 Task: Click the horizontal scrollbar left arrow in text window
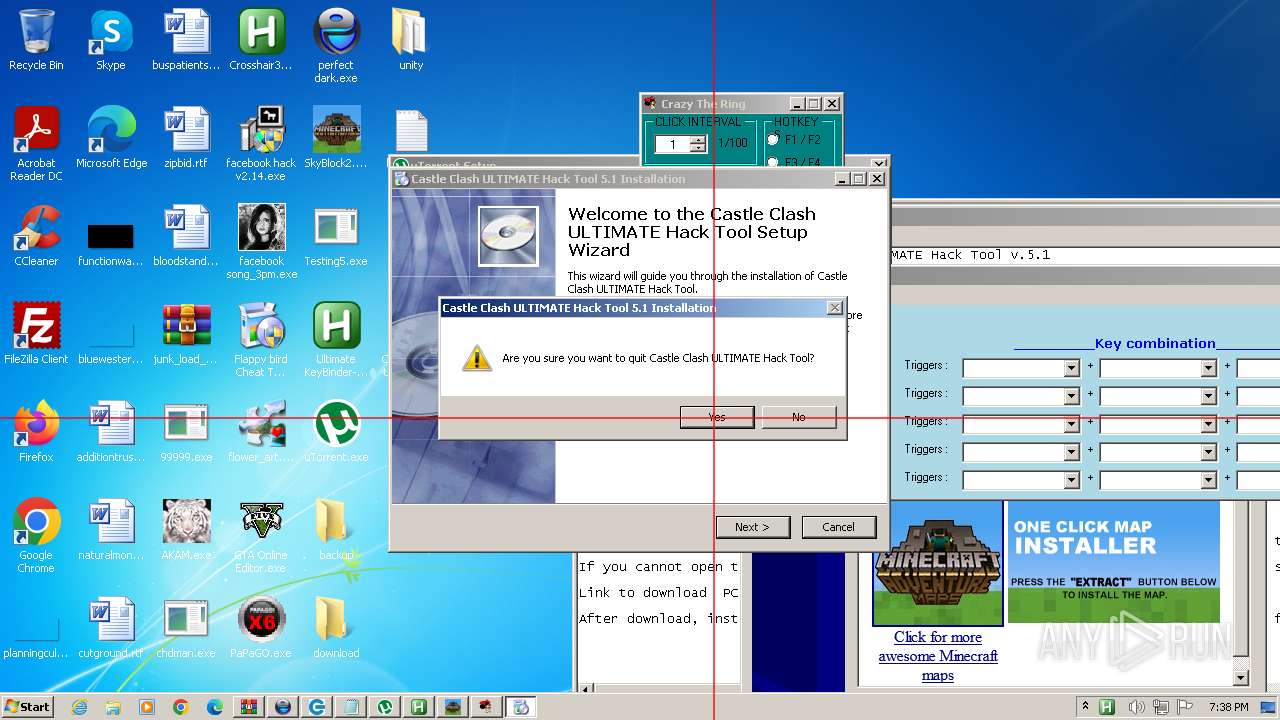tap(586, 687)
